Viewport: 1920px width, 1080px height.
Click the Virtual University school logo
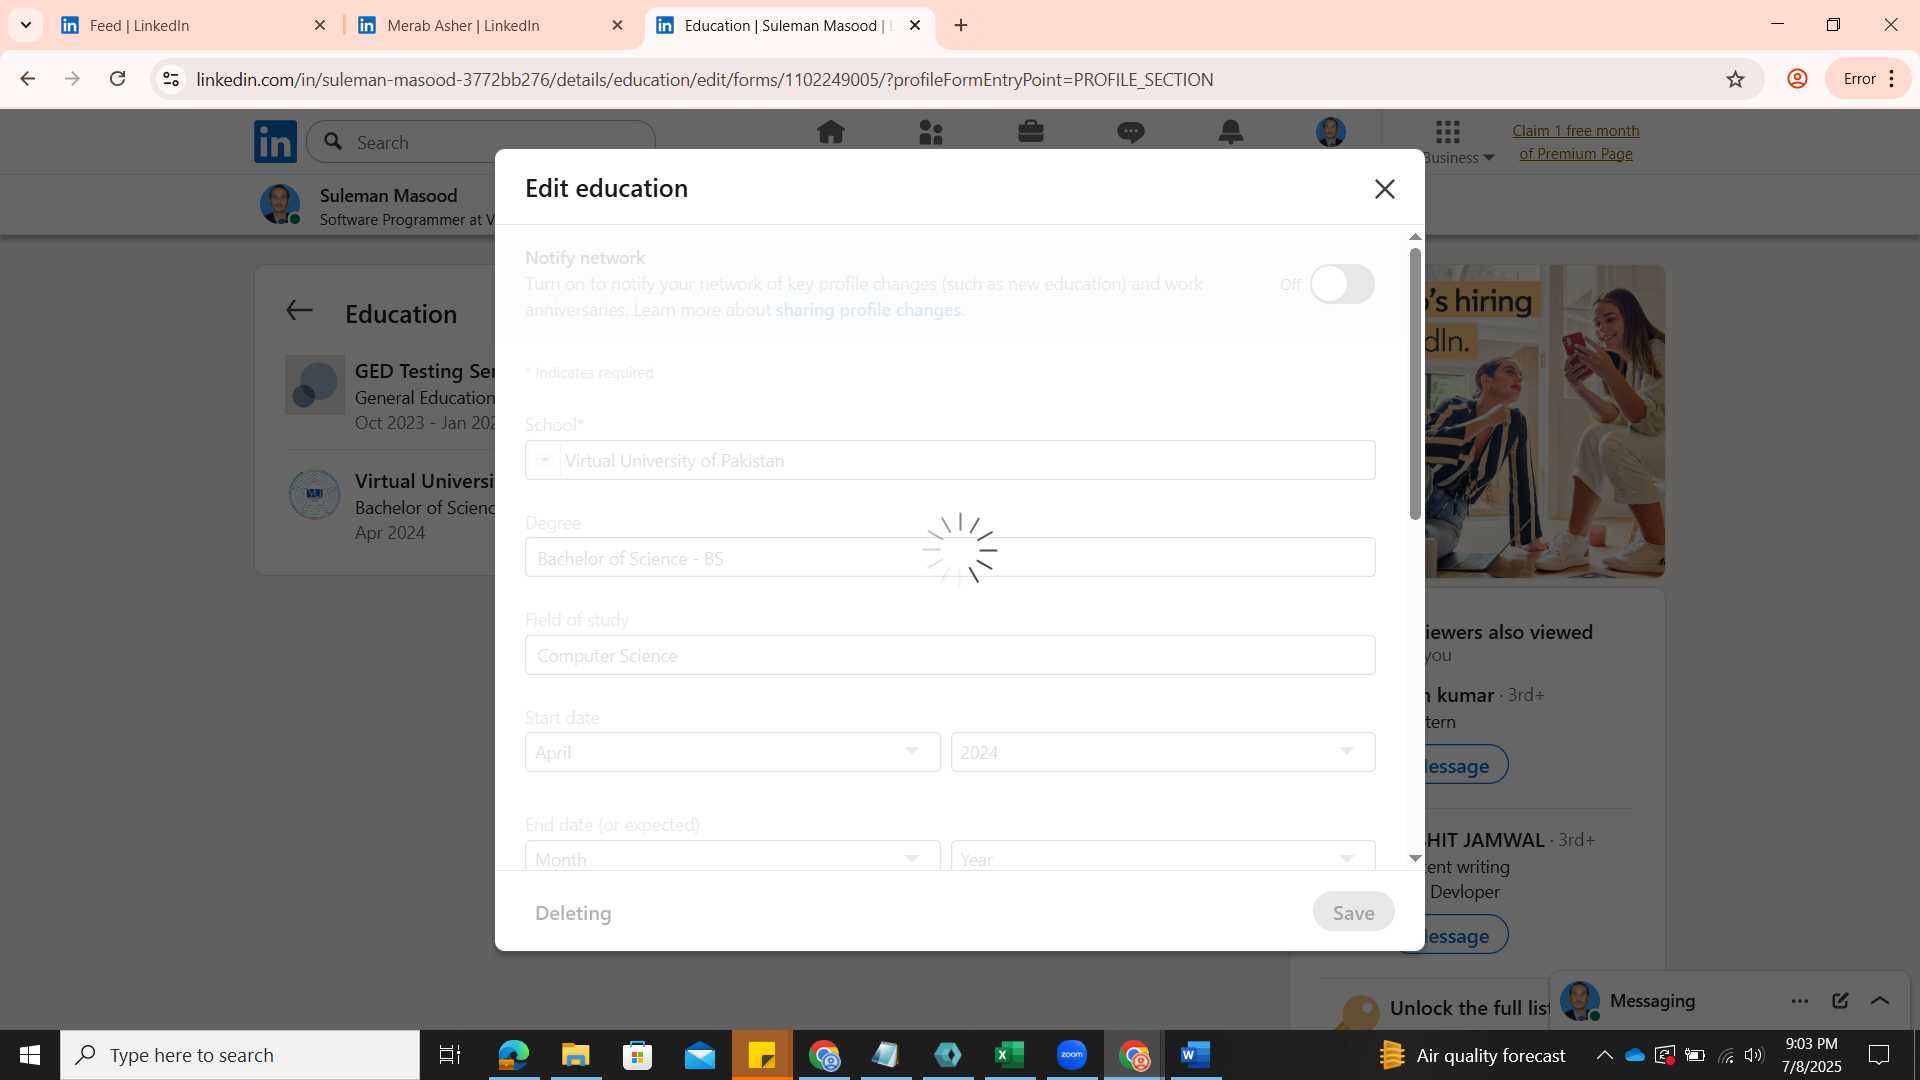point(315,494)
